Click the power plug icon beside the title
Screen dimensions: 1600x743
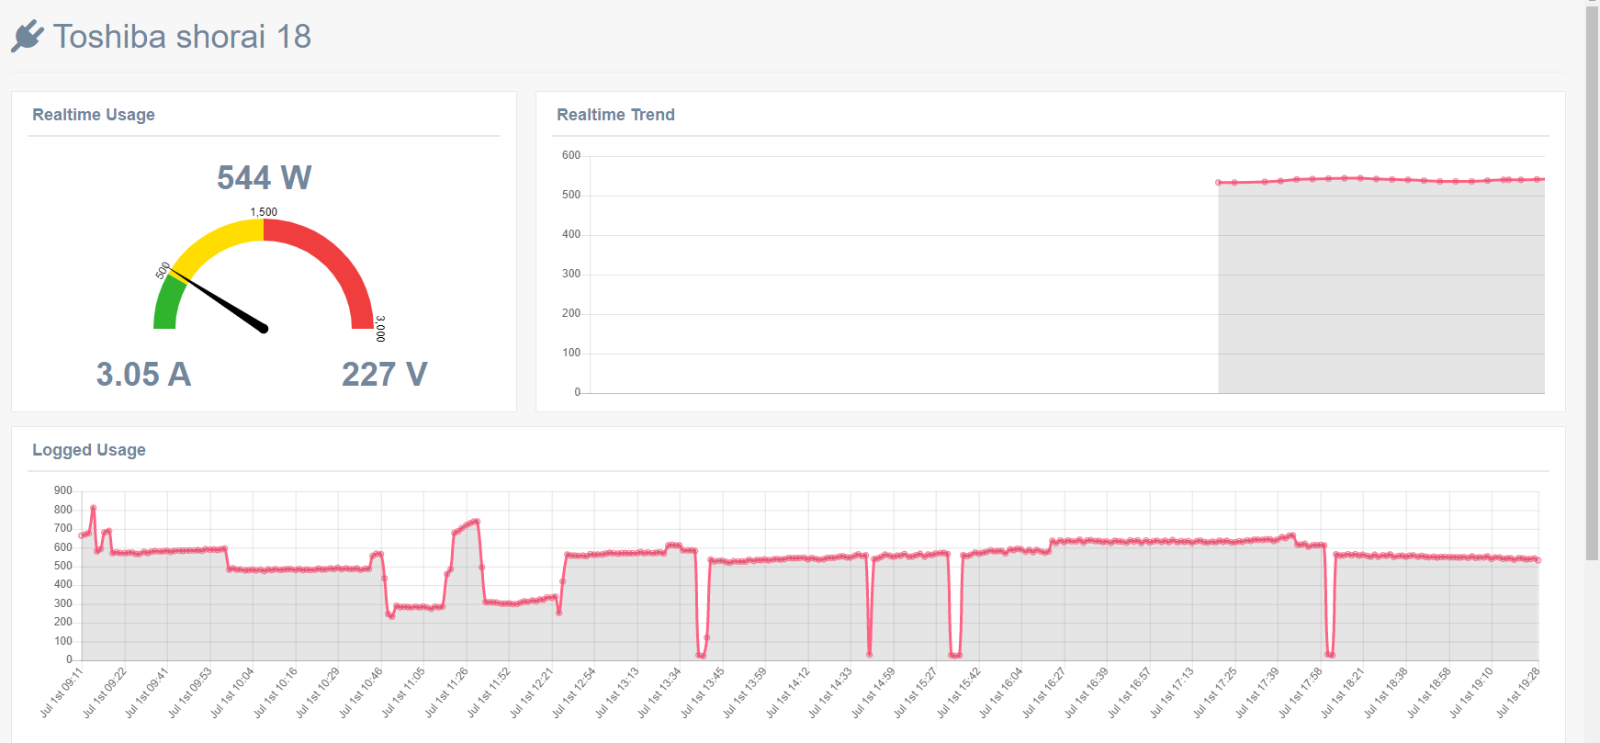pyautogui.click(x=27, y=37)
